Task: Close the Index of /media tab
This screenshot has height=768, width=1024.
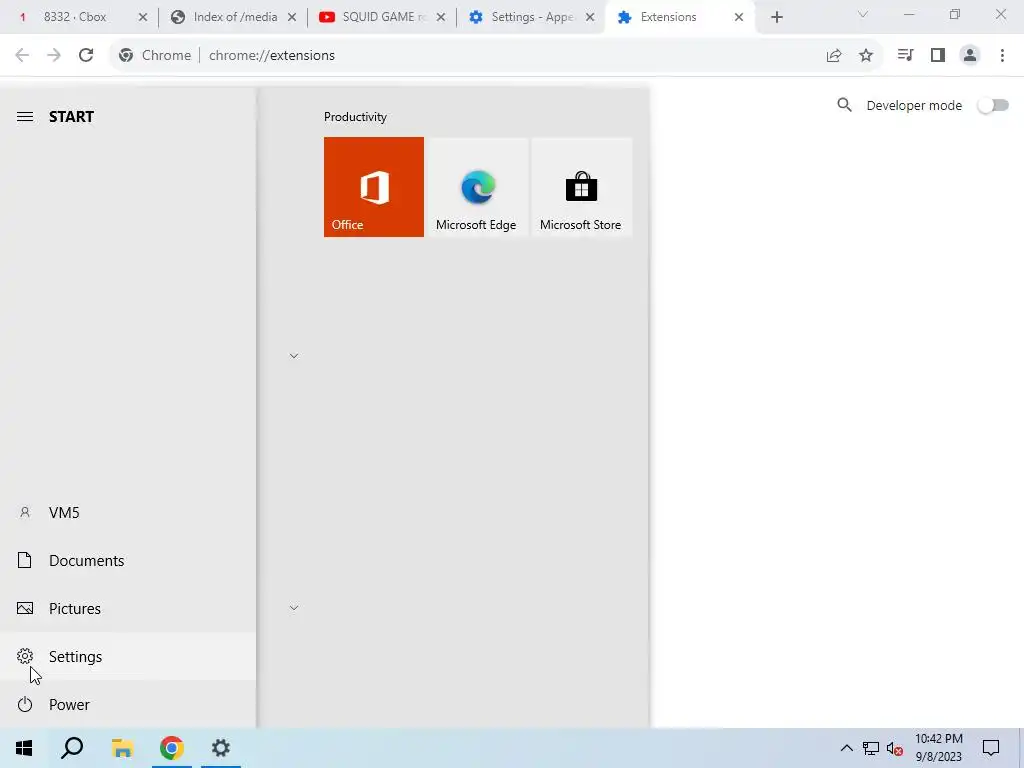Action: [x=292, y=17]
